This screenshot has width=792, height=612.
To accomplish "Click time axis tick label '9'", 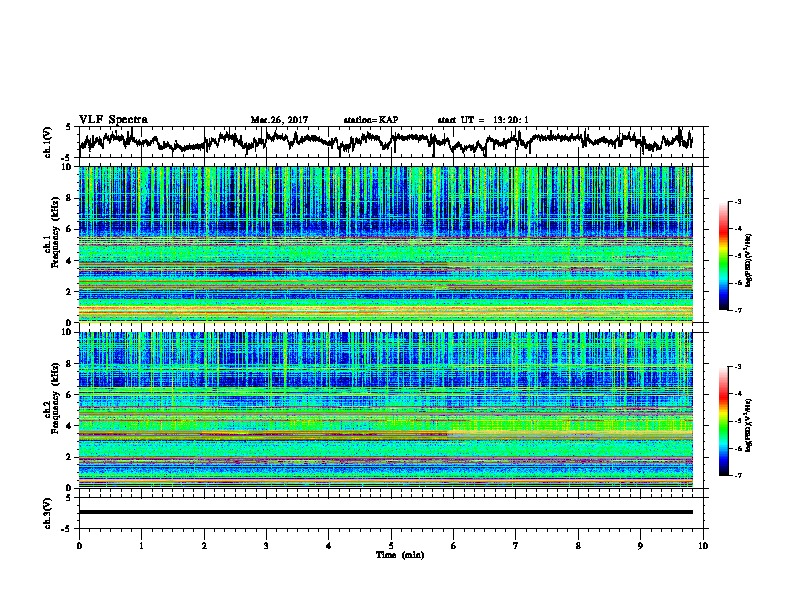I will 640,546.
